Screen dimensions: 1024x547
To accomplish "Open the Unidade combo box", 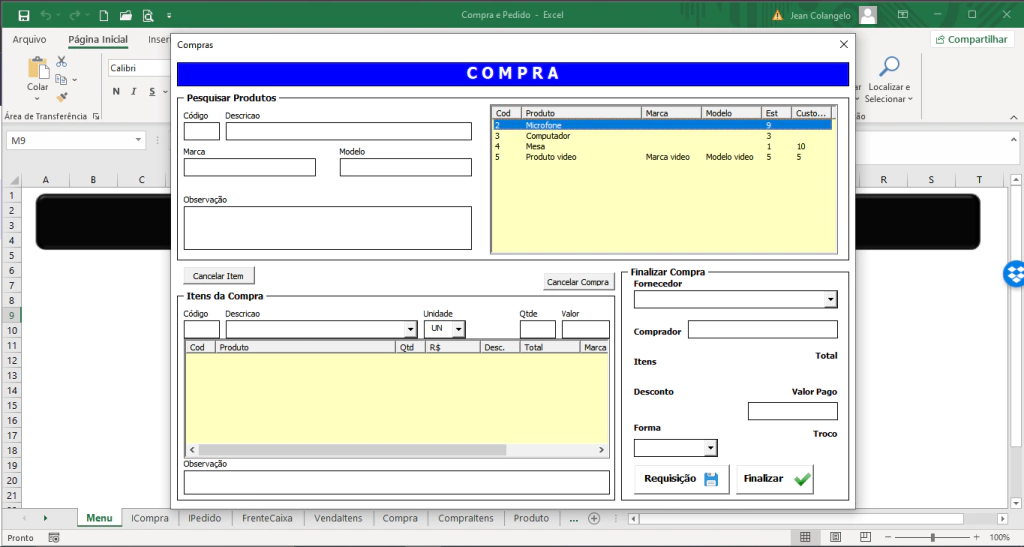I will tap(458, 329).
